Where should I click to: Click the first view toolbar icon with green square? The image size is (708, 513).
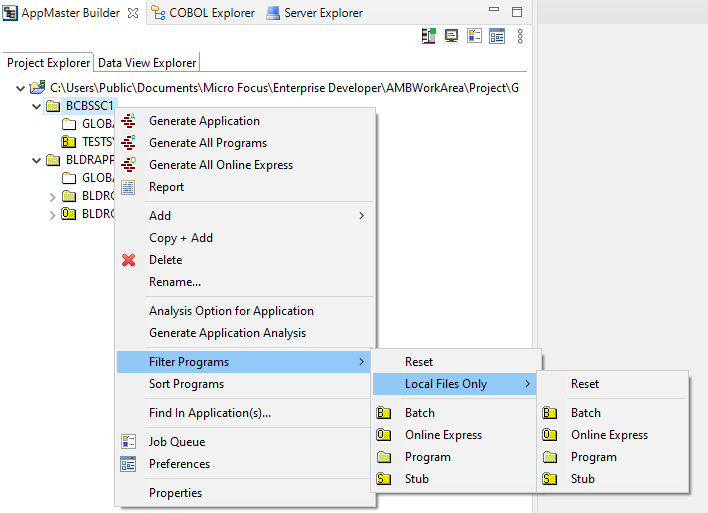point(429,36)
